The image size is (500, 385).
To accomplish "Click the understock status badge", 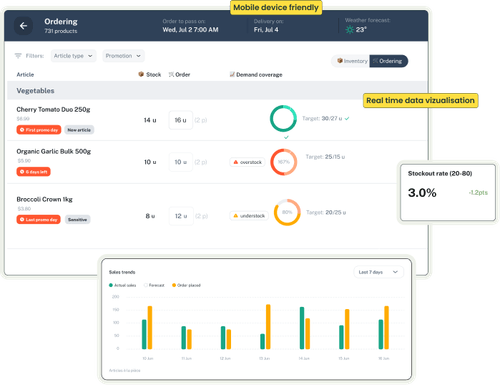I will tap(249, 216).
